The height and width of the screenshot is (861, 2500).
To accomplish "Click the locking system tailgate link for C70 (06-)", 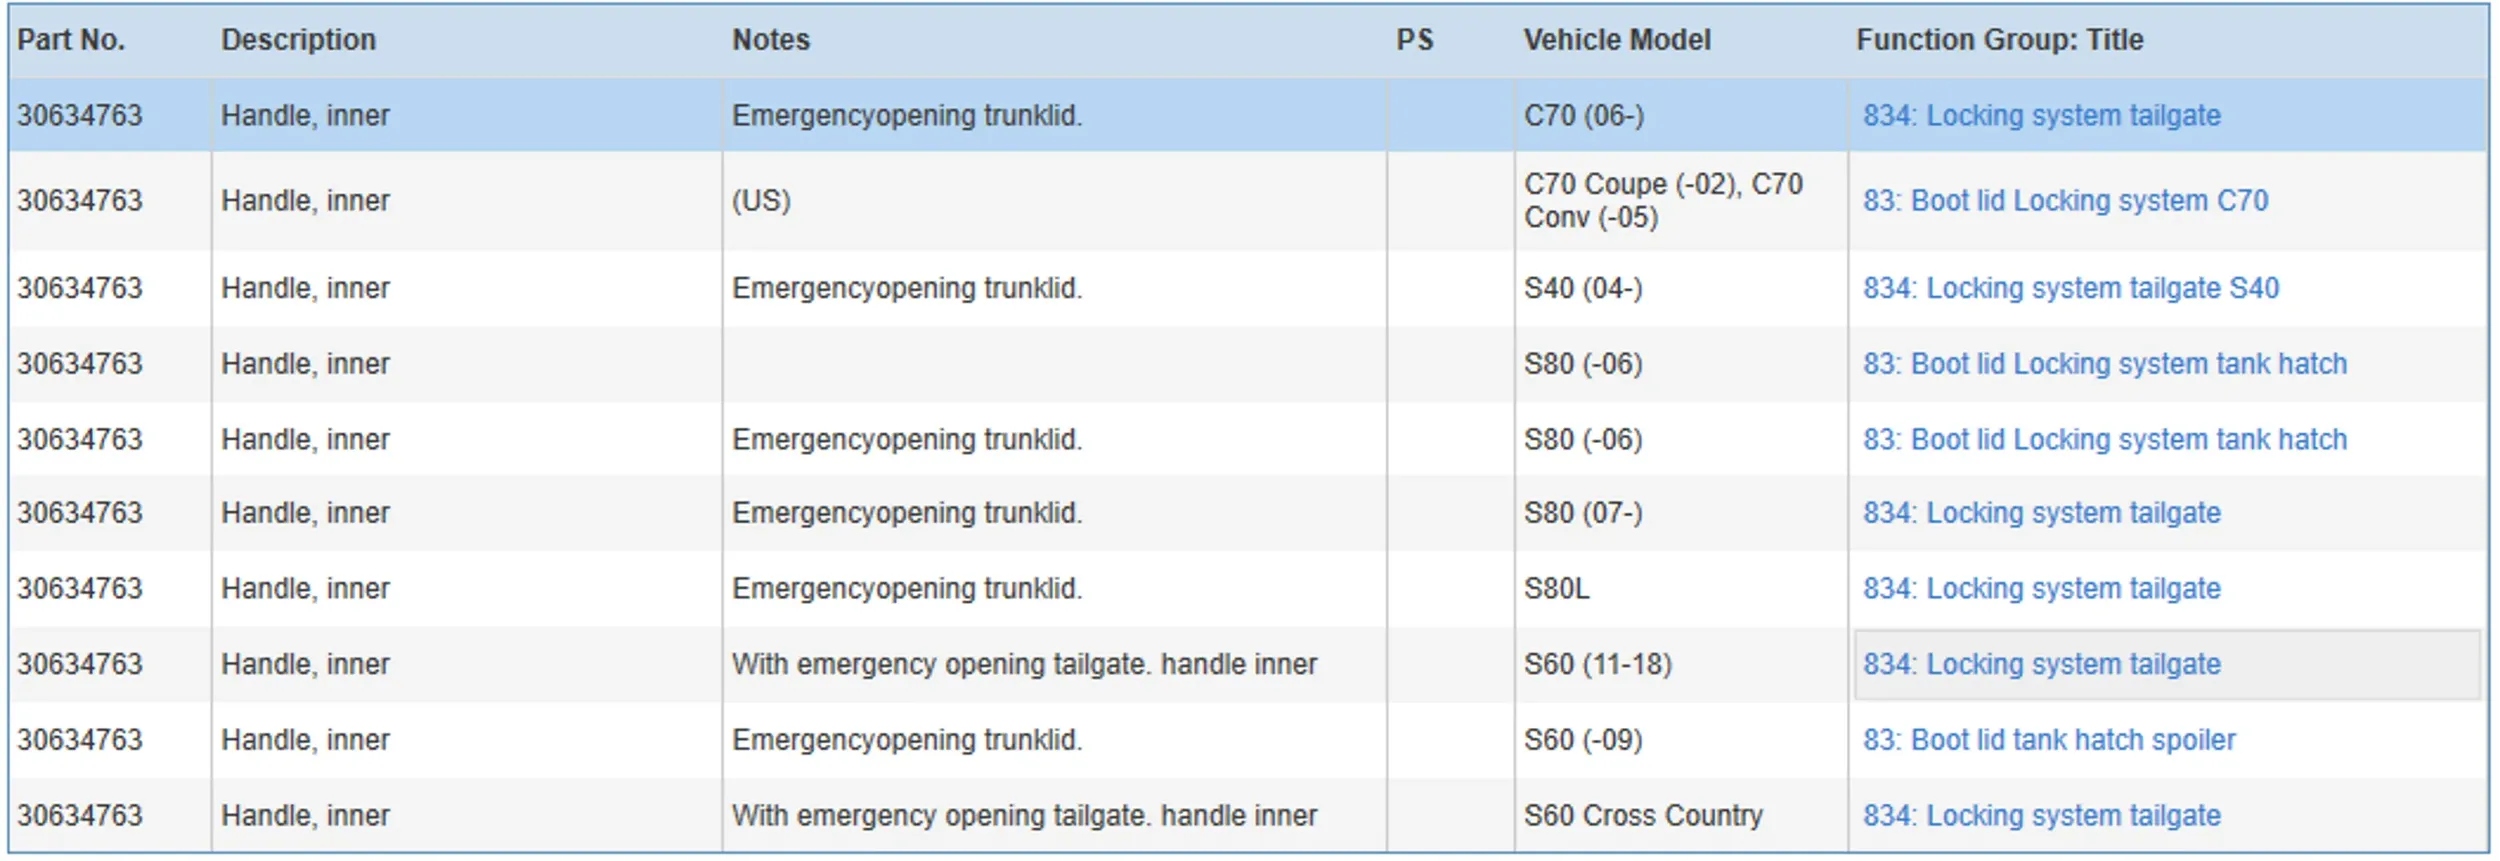I will tap(2040, 116).
